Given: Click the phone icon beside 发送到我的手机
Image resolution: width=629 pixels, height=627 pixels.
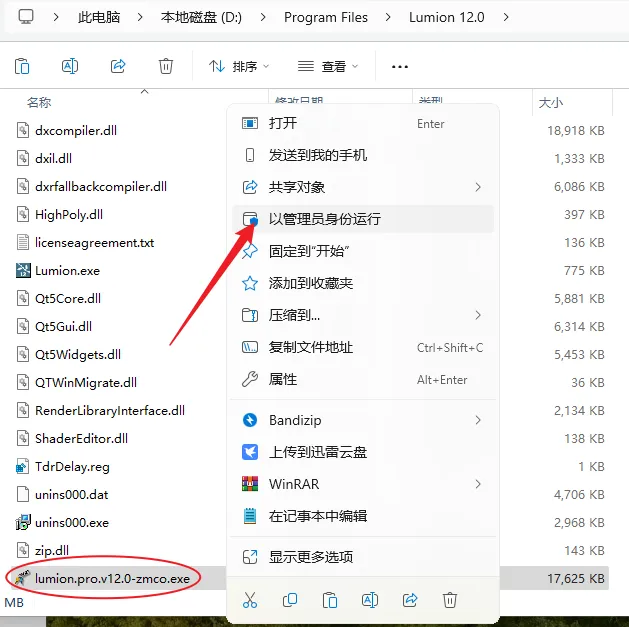Looking at the screenshot, I should pyautogui.click(x=250, y=155).
